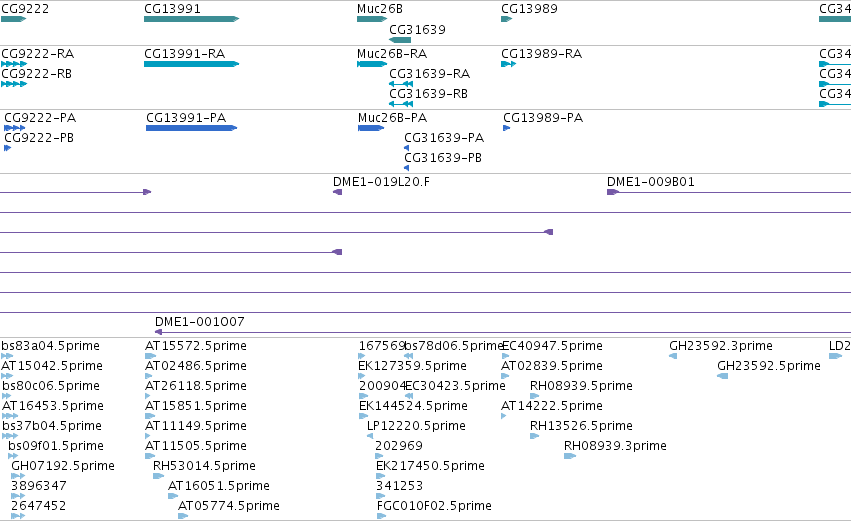The image size is (851, 521).
Task: Open AT16051.5prime EST label
Action: tap(218, 486)
